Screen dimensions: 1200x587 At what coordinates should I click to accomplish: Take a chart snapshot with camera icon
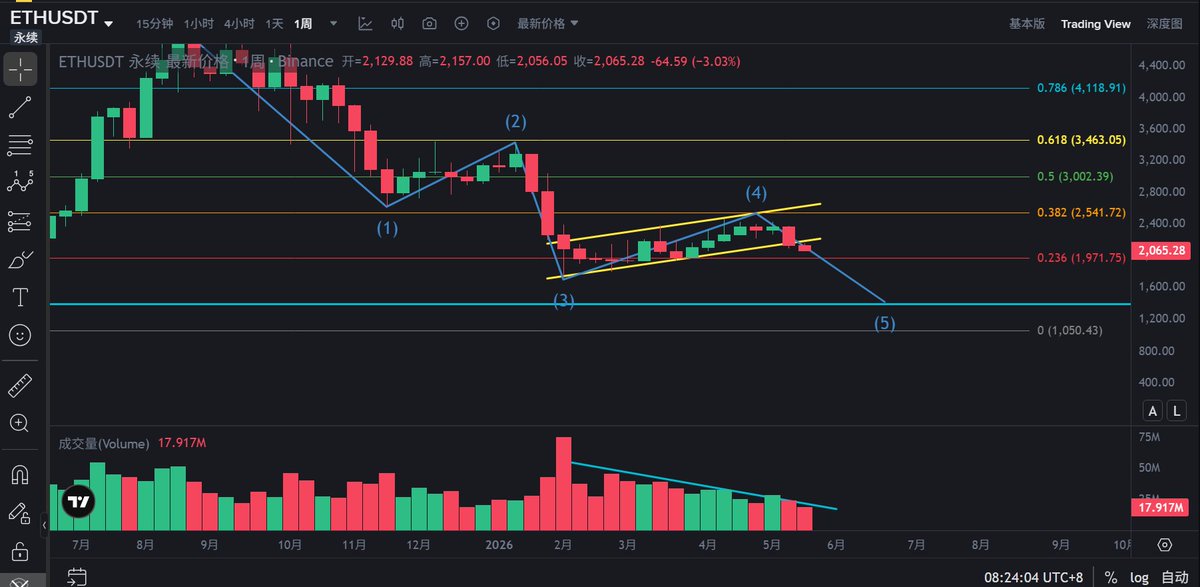click(x=429, y=24)
